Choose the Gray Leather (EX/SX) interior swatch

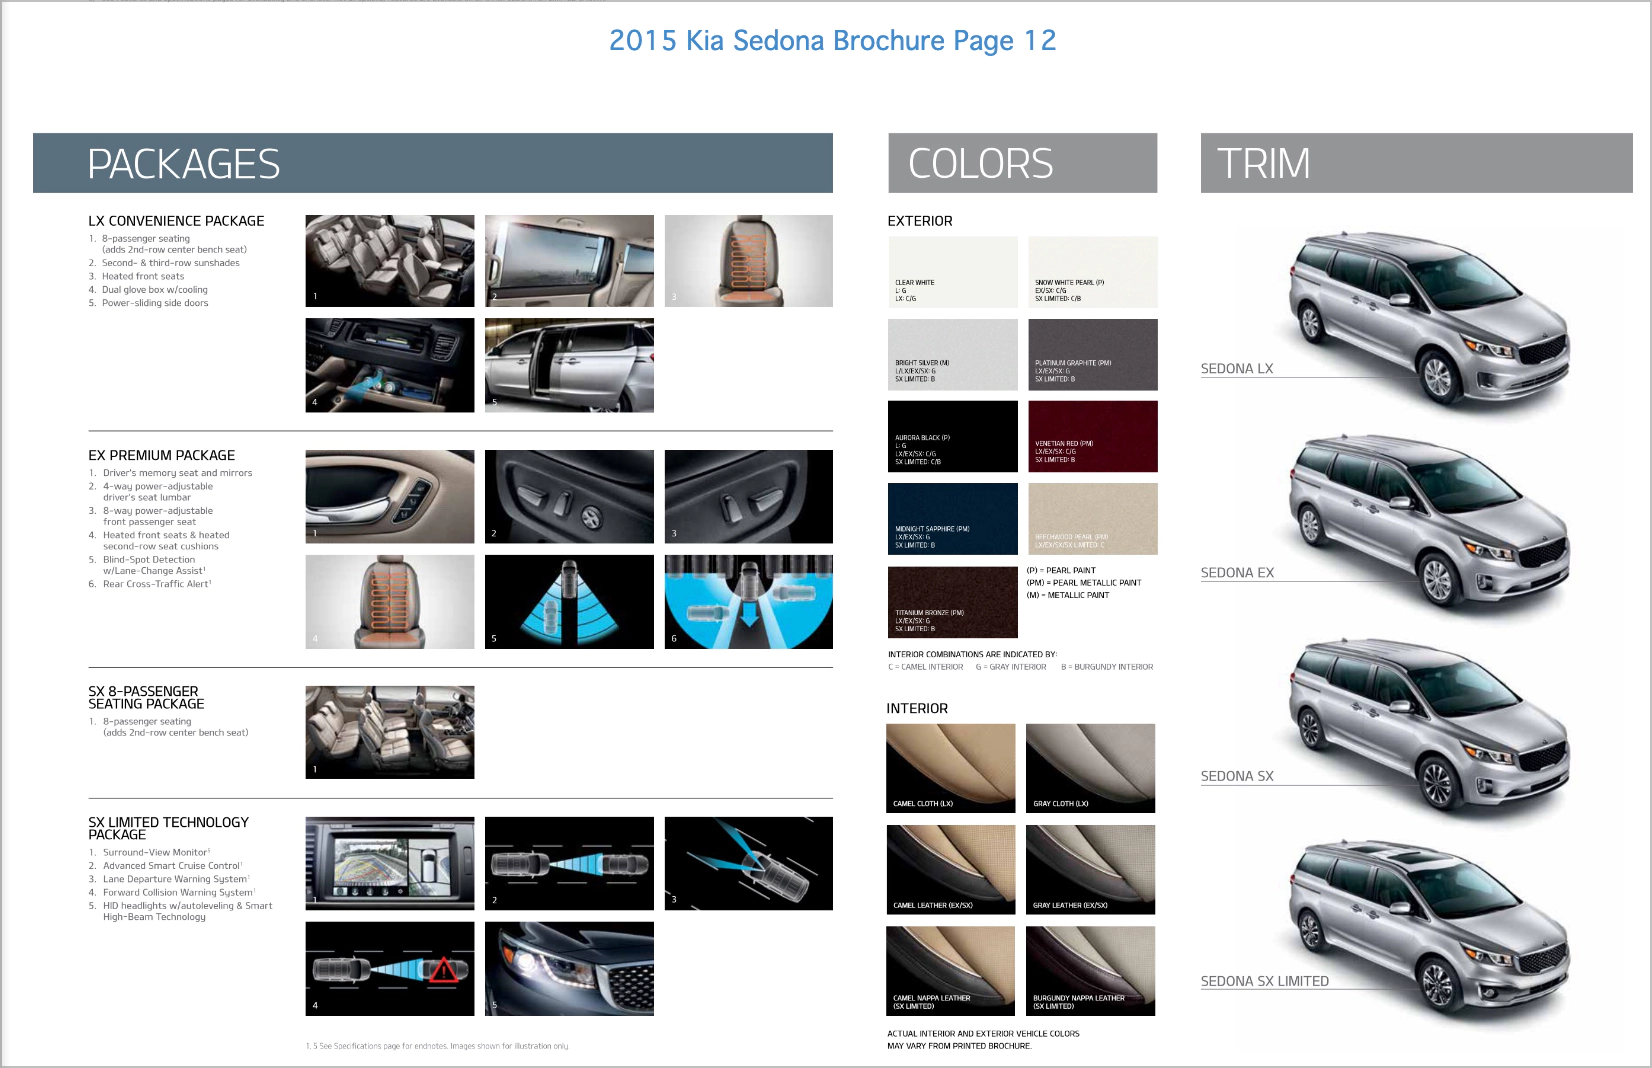click(x=1091, y=870)
